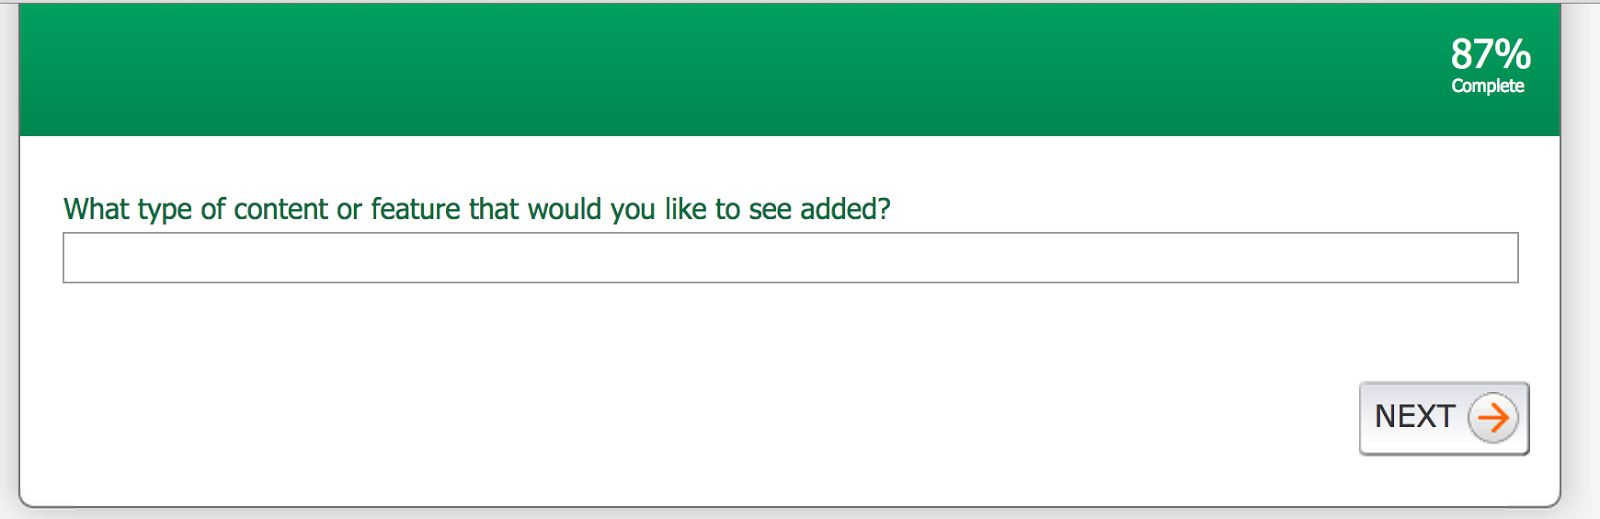Click the word "What" starting the question
This screenshot has width=1600, height=519.
(97, 209)
